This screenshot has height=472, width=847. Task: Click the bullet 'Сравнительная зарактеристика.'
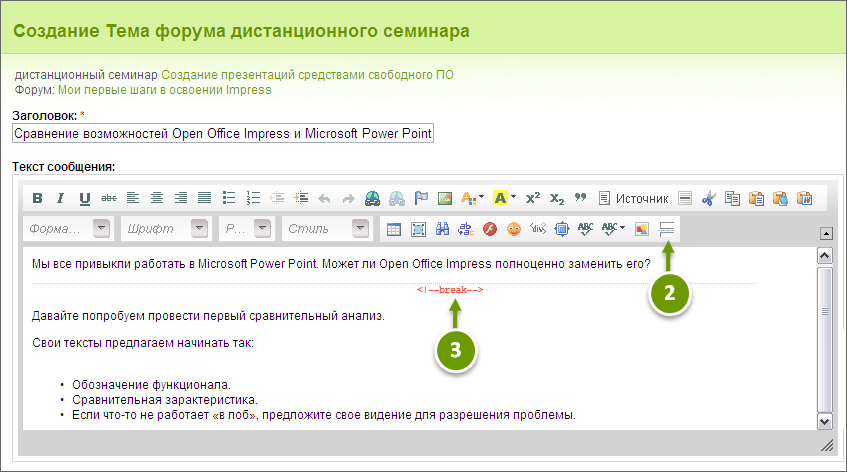pos(165,400)
